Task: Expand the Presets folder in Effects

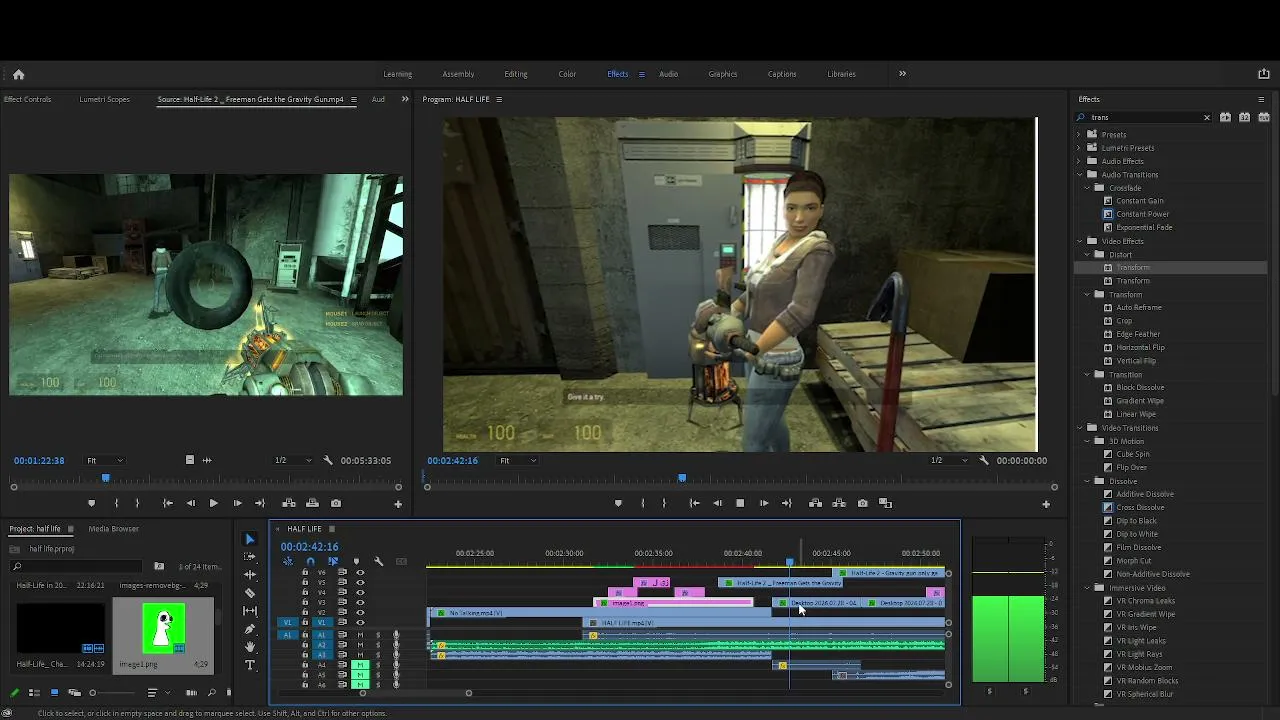Action: point(1079,134)
